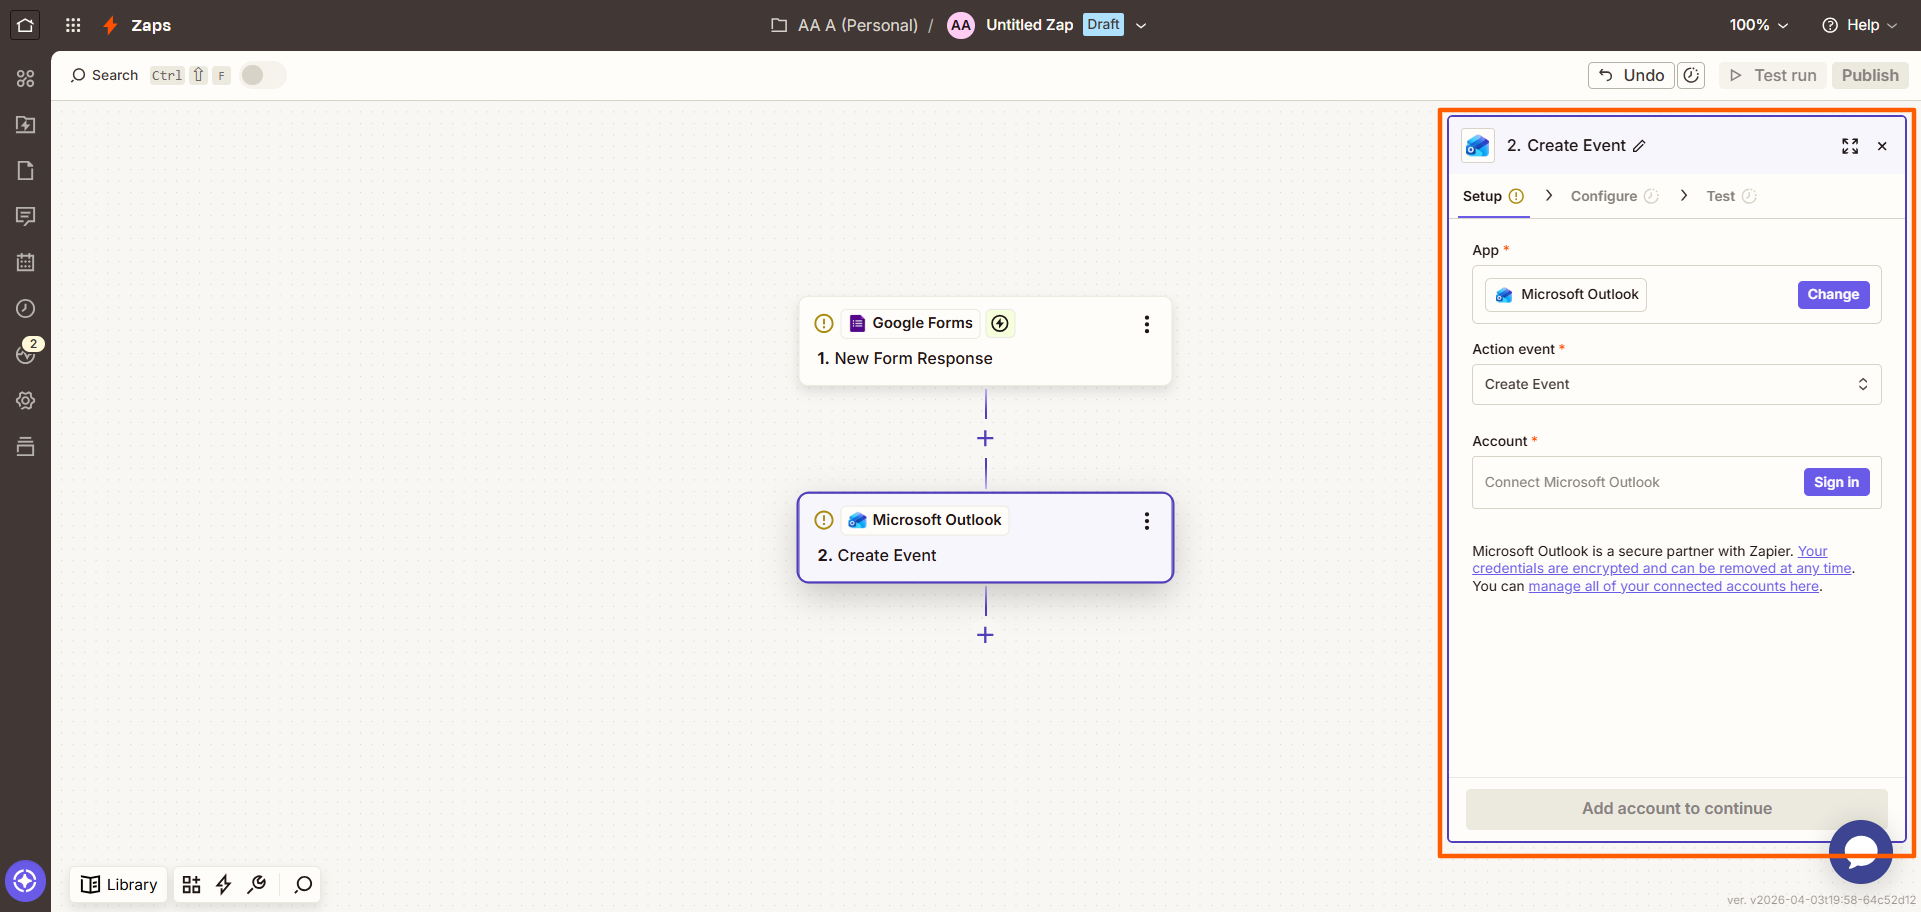Open the components icon in bottom toolbar
Viewport: 1921px width, 912px height.
click(x=191, y=884)
